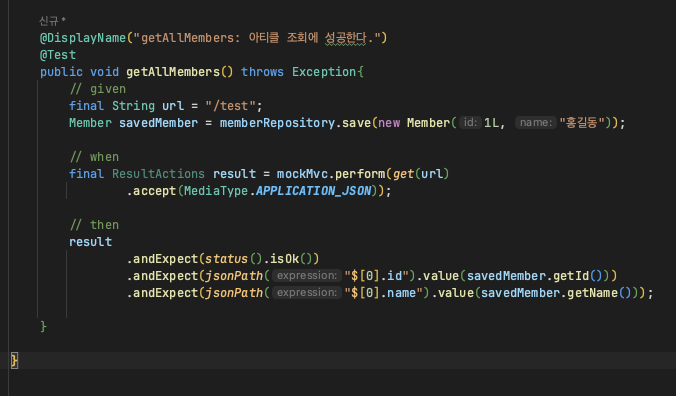This screenshot has width=676, height=396.
Task: Click the 'name:' parameter hint
Action: 536,123
